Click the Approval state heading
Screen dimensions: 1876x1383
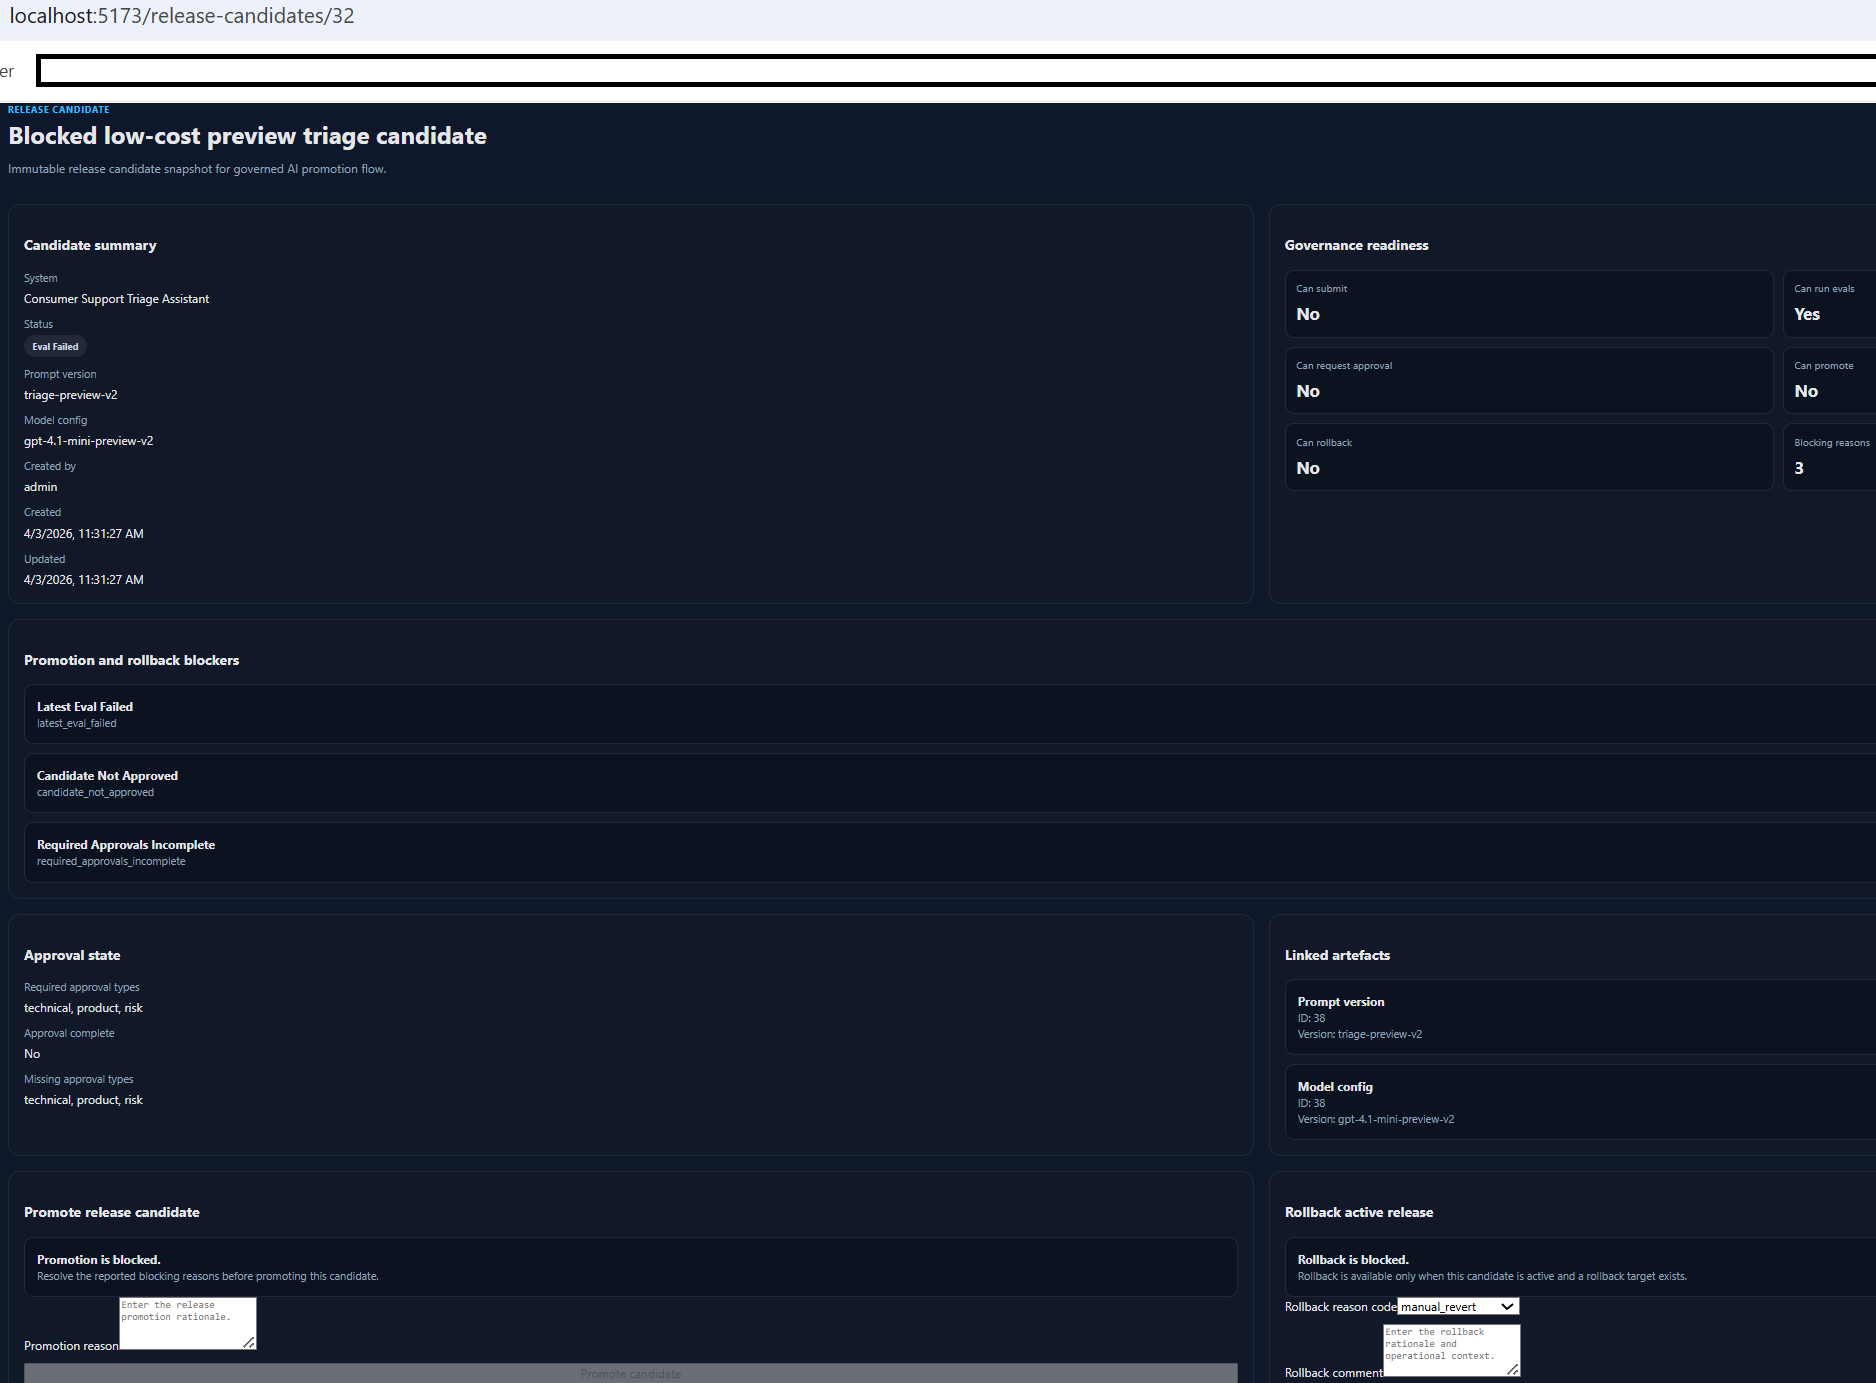pos(72,955)
